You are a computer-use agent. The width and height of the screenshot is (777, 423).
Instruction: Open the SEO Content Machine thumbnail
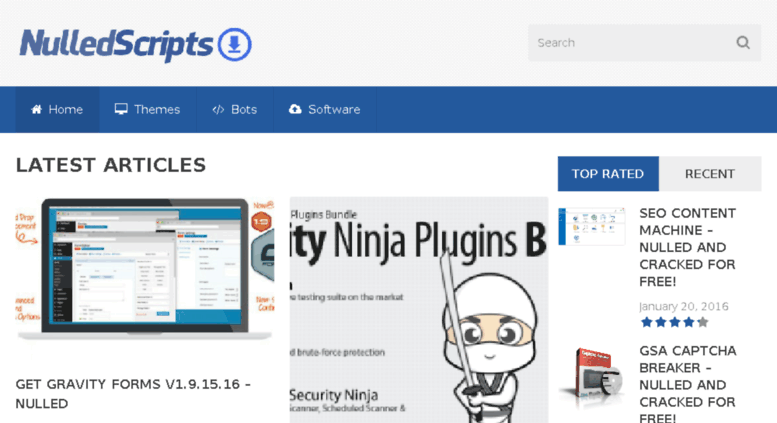(592, 226)
